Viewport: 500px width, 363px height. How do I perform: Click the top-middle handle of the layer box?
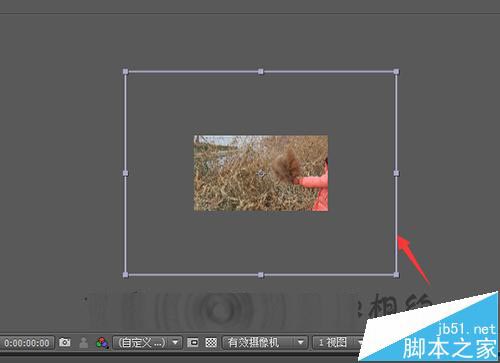[261, 71]
